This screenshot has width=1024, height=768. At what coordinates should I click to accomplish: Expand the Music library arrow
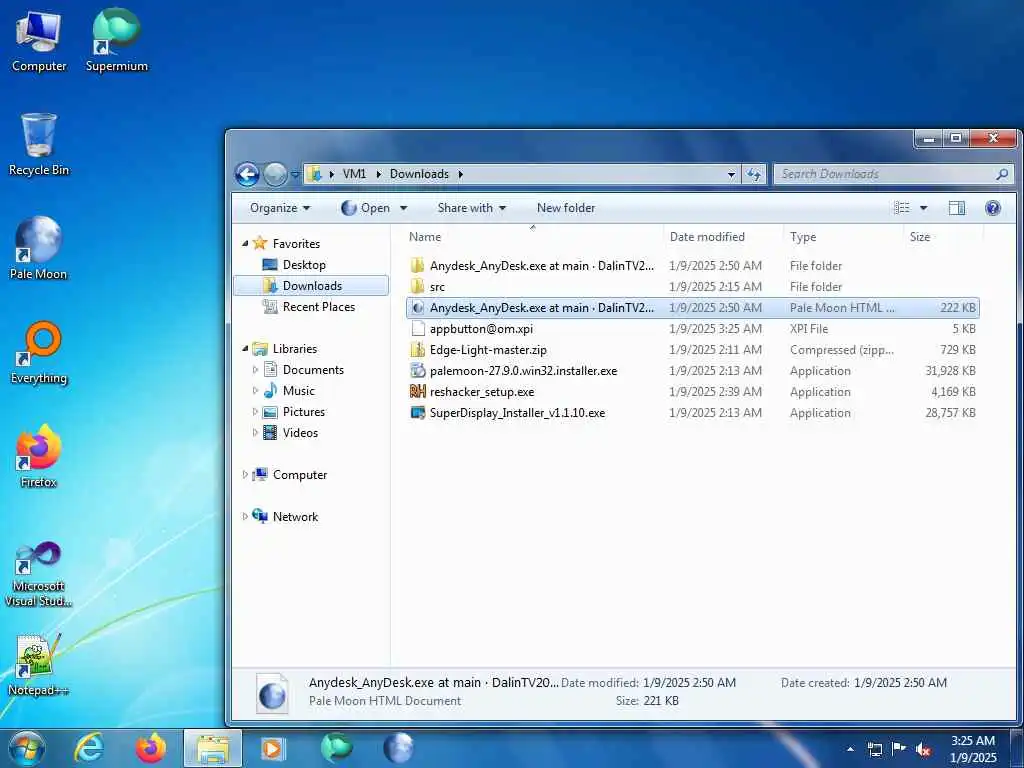click(x=255, y=391)
